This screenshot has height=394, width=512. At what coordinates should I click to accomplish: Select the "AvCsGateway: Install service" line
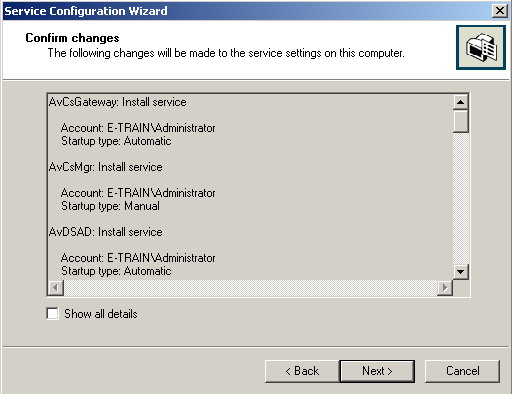(117, 102)
